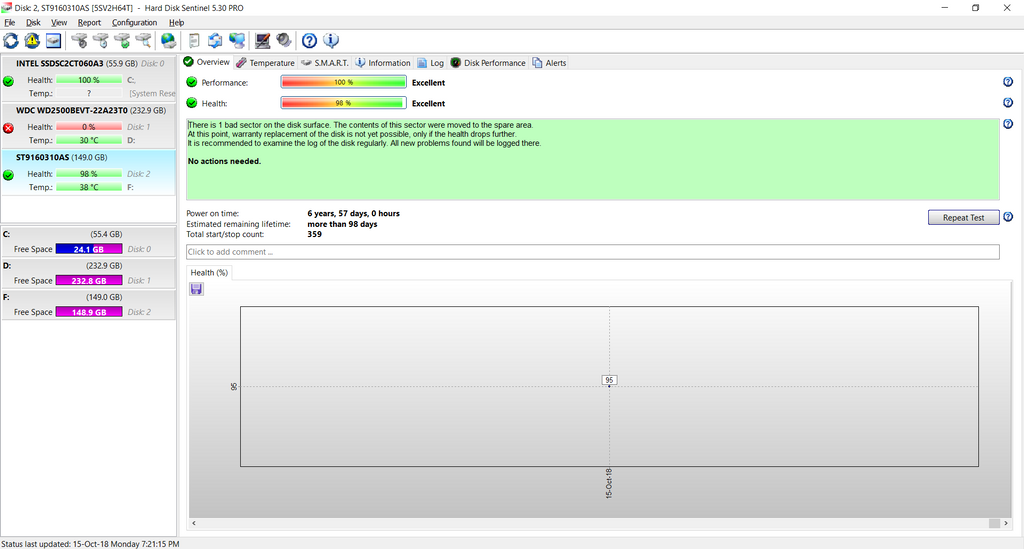The width and height of the screenshot is (1024, 549).
Task: Click the disk icon with clock overlay
Action: pyautogui.click(x=101, y=40)
